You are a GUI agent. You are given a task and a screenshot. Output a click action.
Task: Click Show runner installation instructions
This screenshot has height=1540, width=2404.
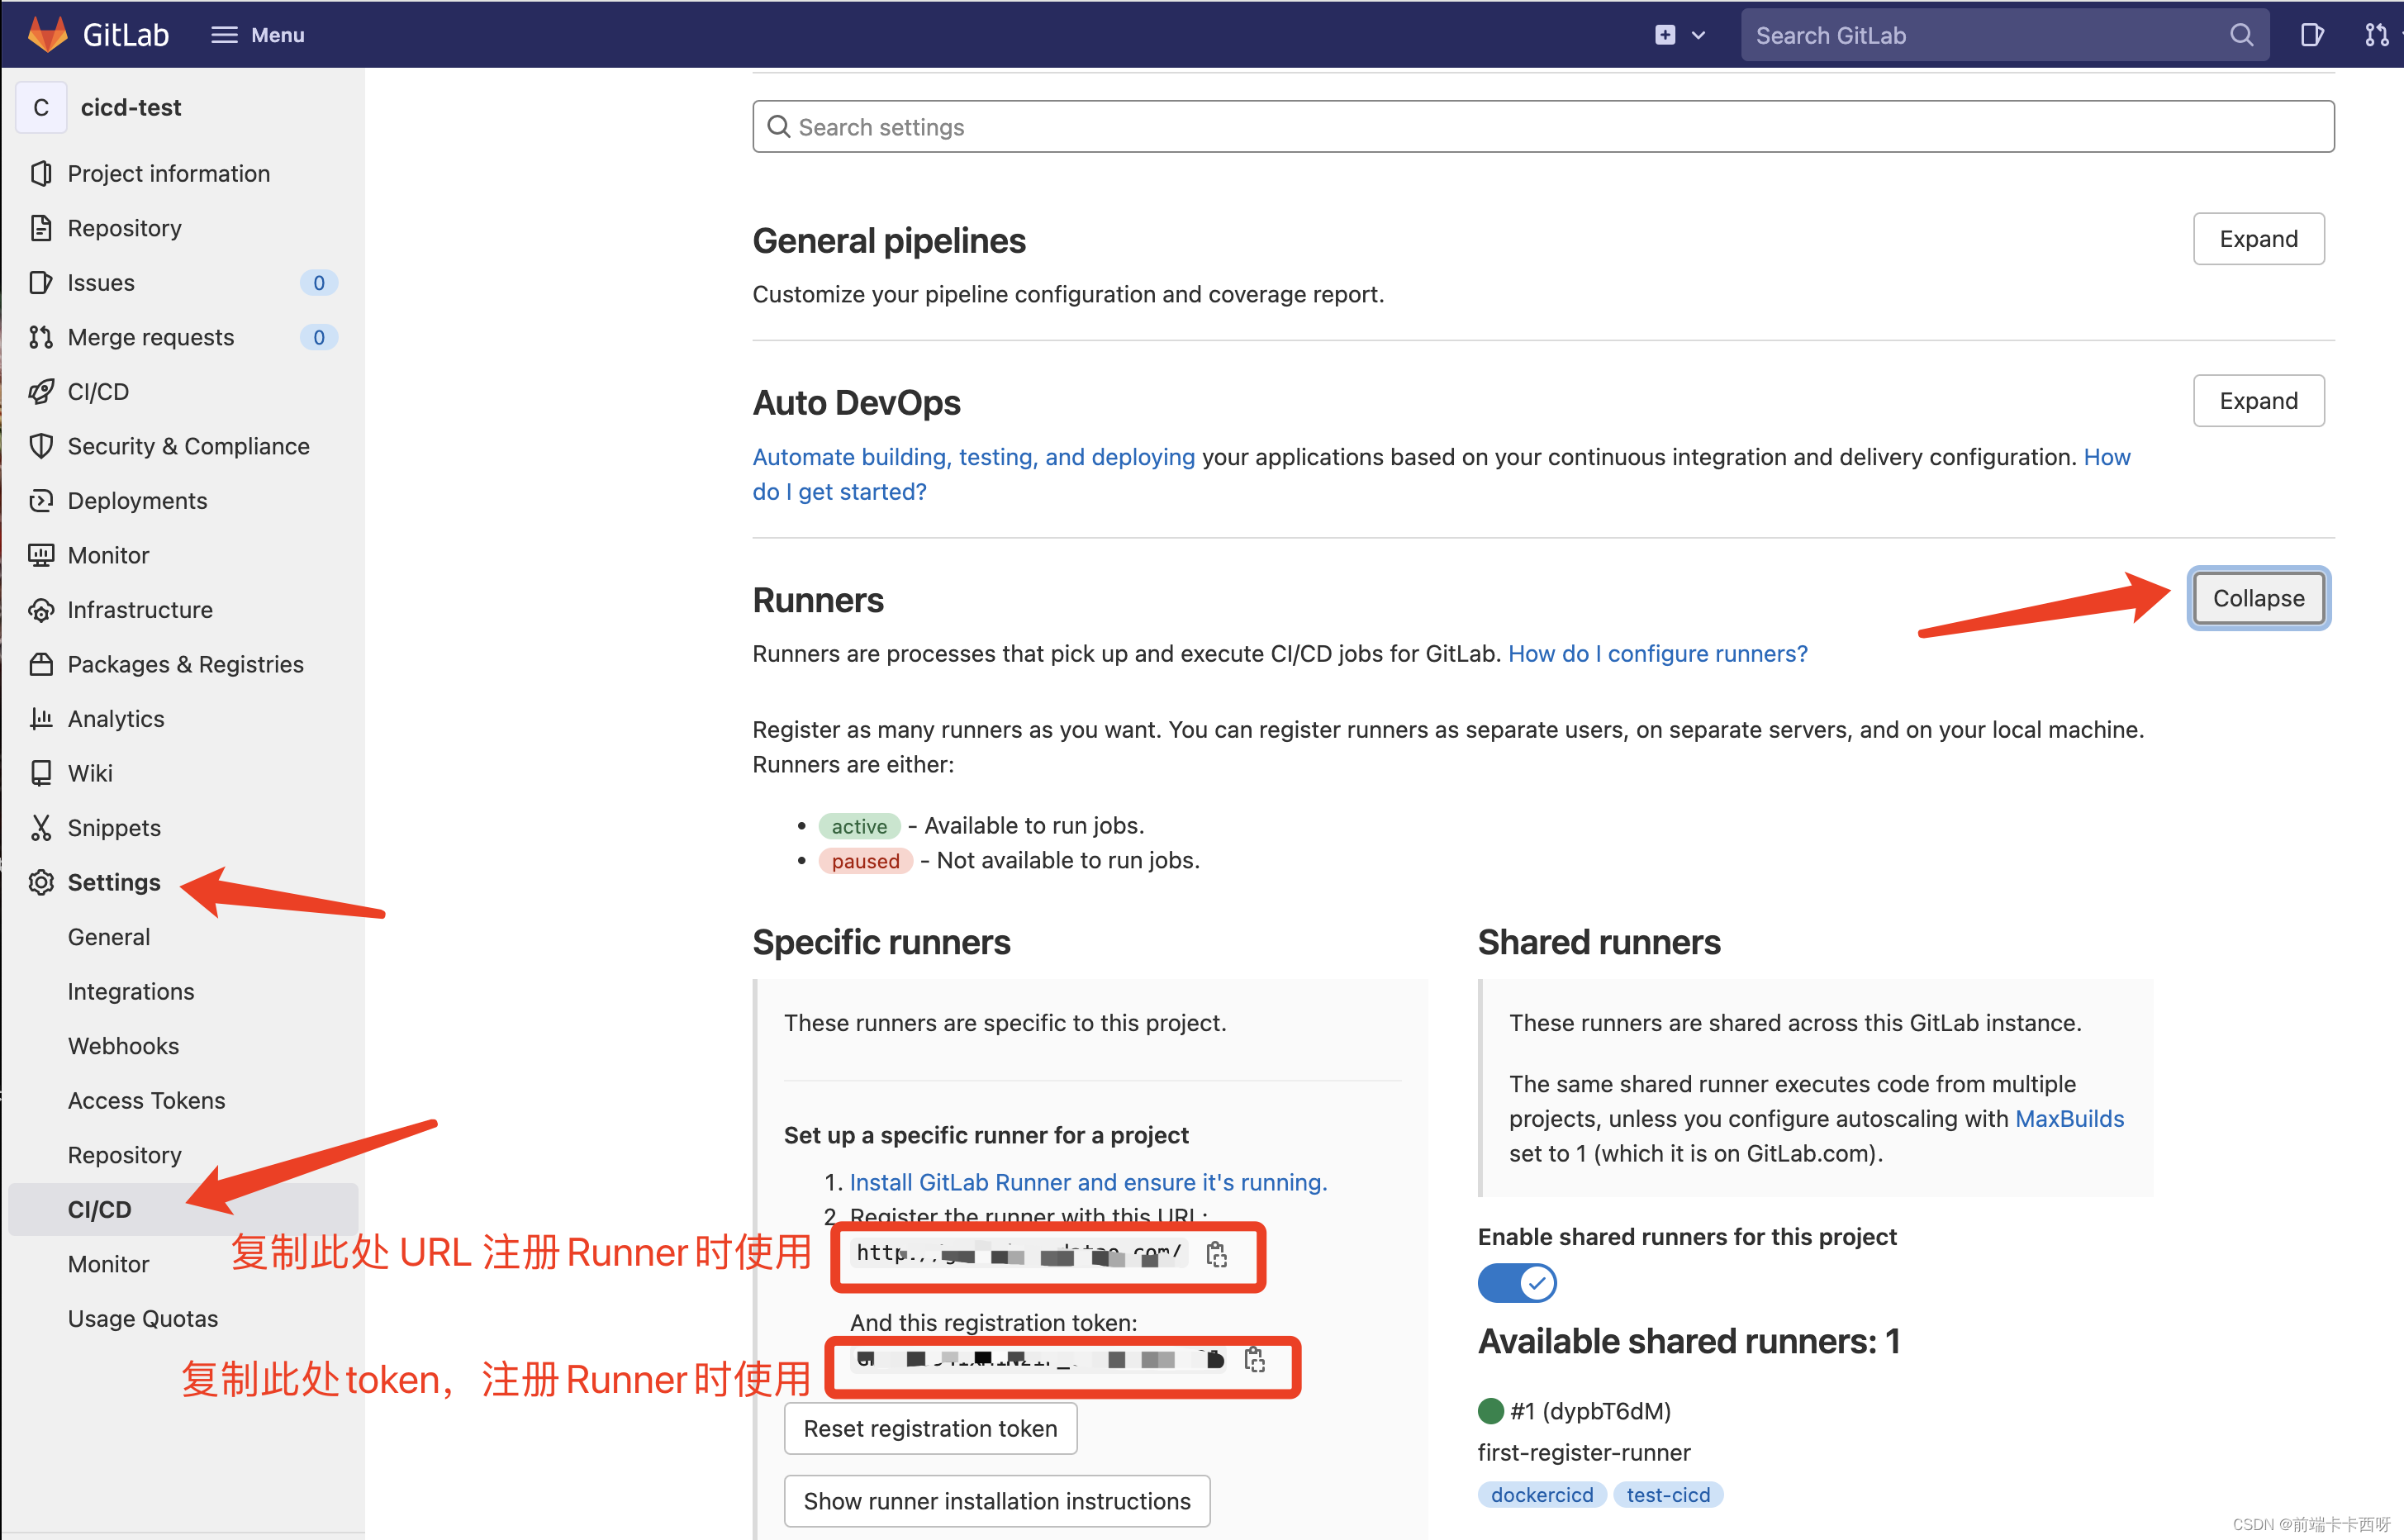995,1501
